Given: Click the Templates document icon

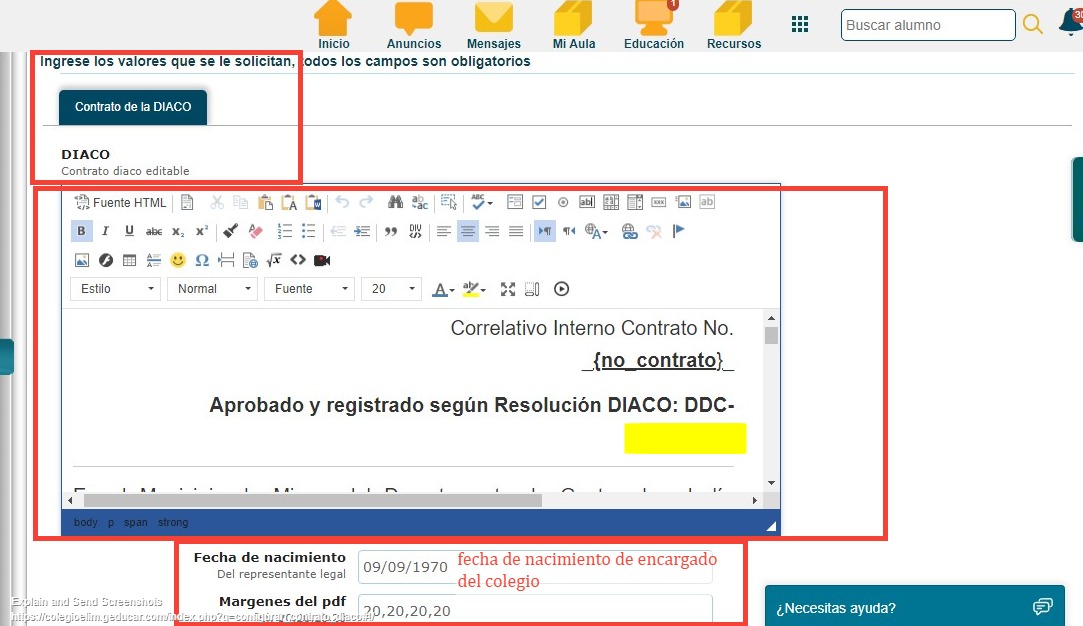Looking at the screenshot, I should coord(187,202).
